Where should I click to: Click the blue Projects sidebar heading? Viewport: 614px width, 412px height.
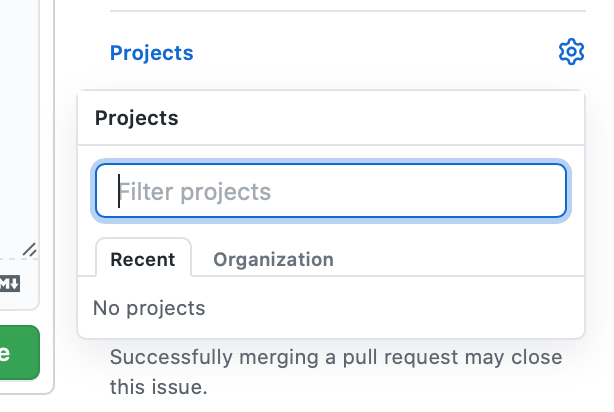pyautogui.click(x=152, y=53)
